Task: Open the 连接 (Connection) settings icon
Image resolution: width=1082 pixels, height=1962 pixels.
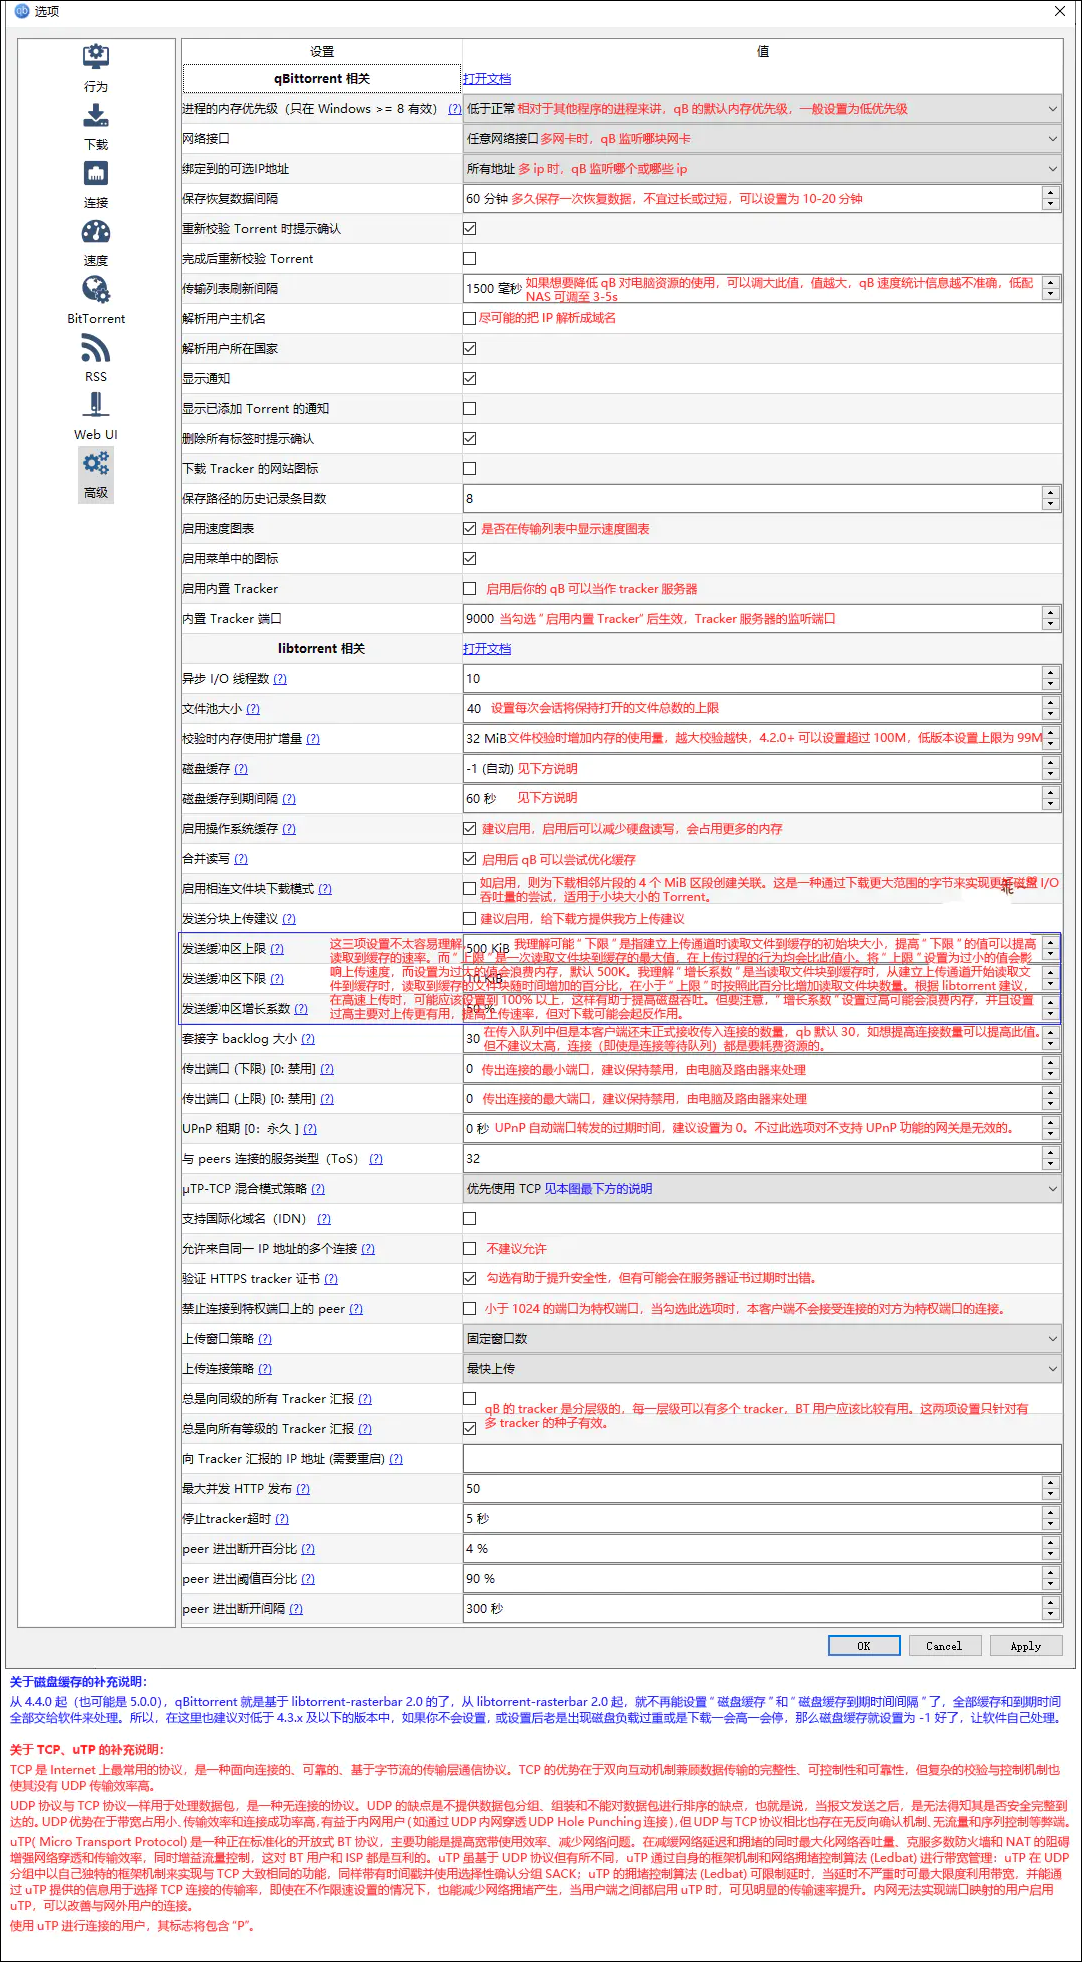Action: [96, 174]
